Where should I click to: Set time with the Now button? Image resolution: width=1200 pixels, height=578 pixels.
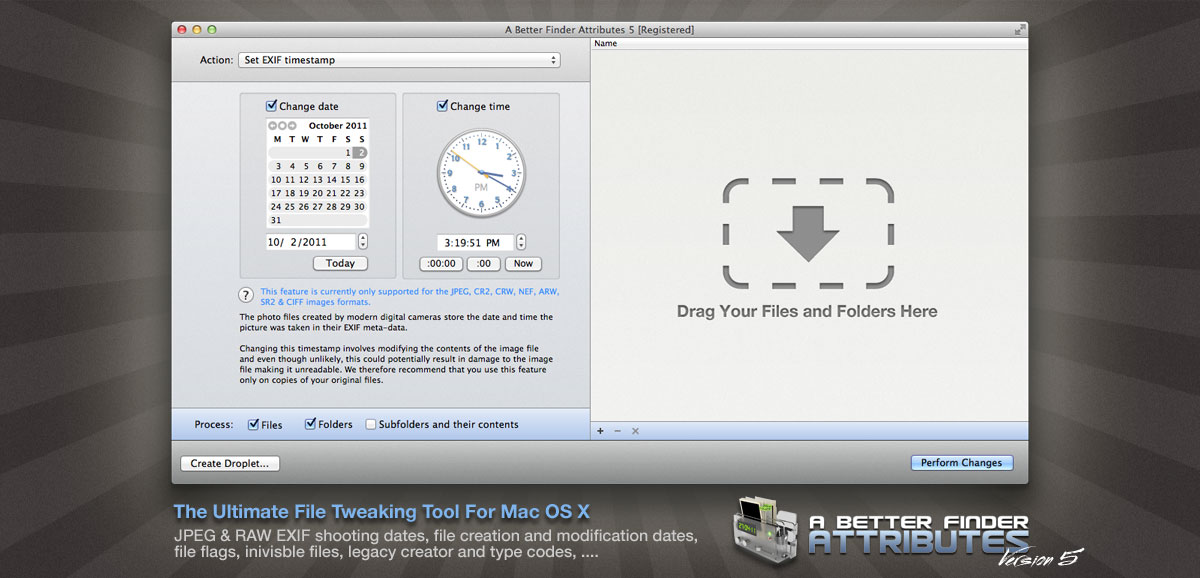point(523,264)
